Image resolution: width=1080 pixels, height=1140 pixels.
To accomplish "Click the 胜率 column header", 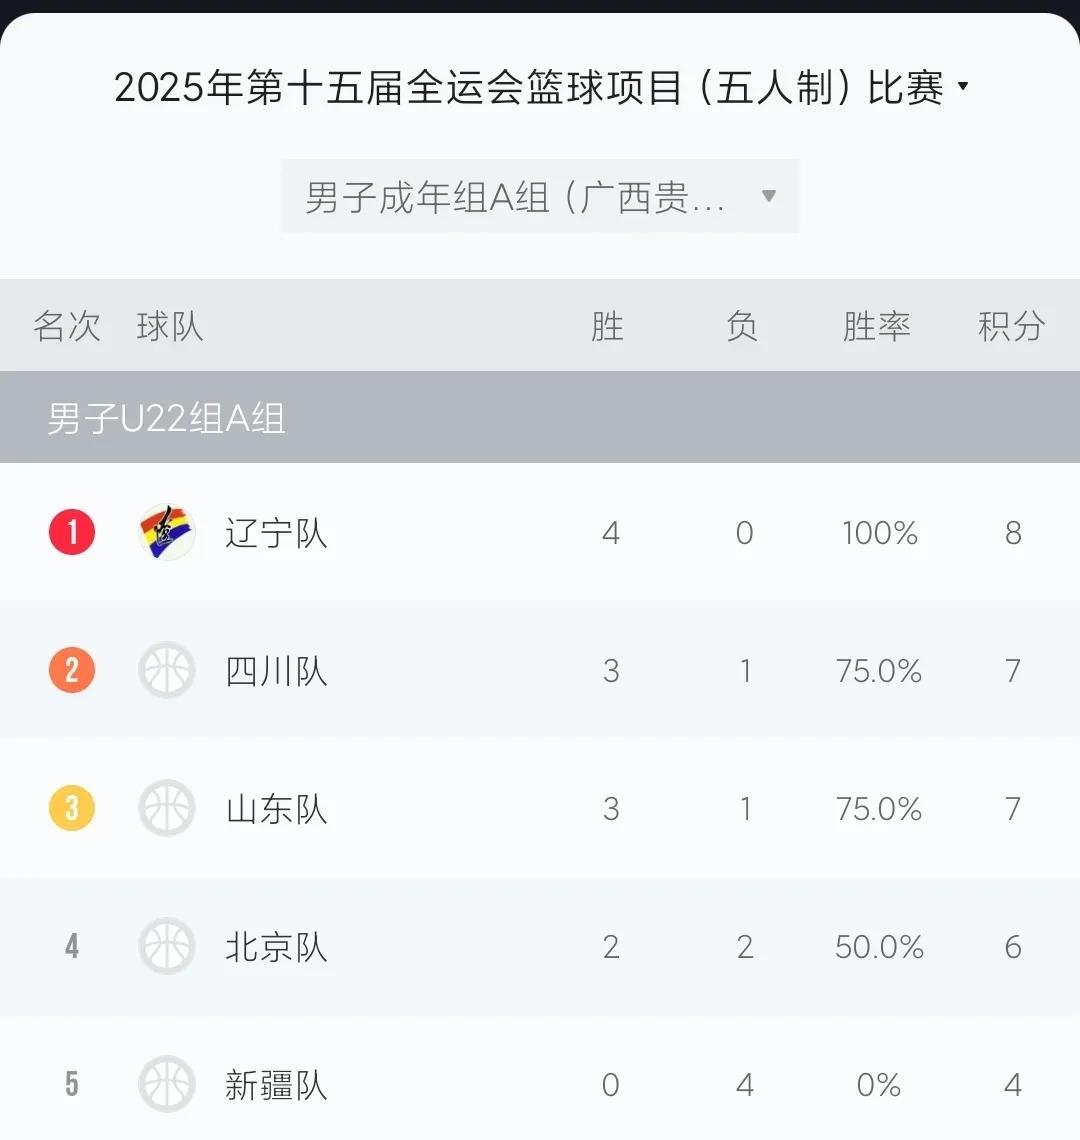I will click(876, 326).
